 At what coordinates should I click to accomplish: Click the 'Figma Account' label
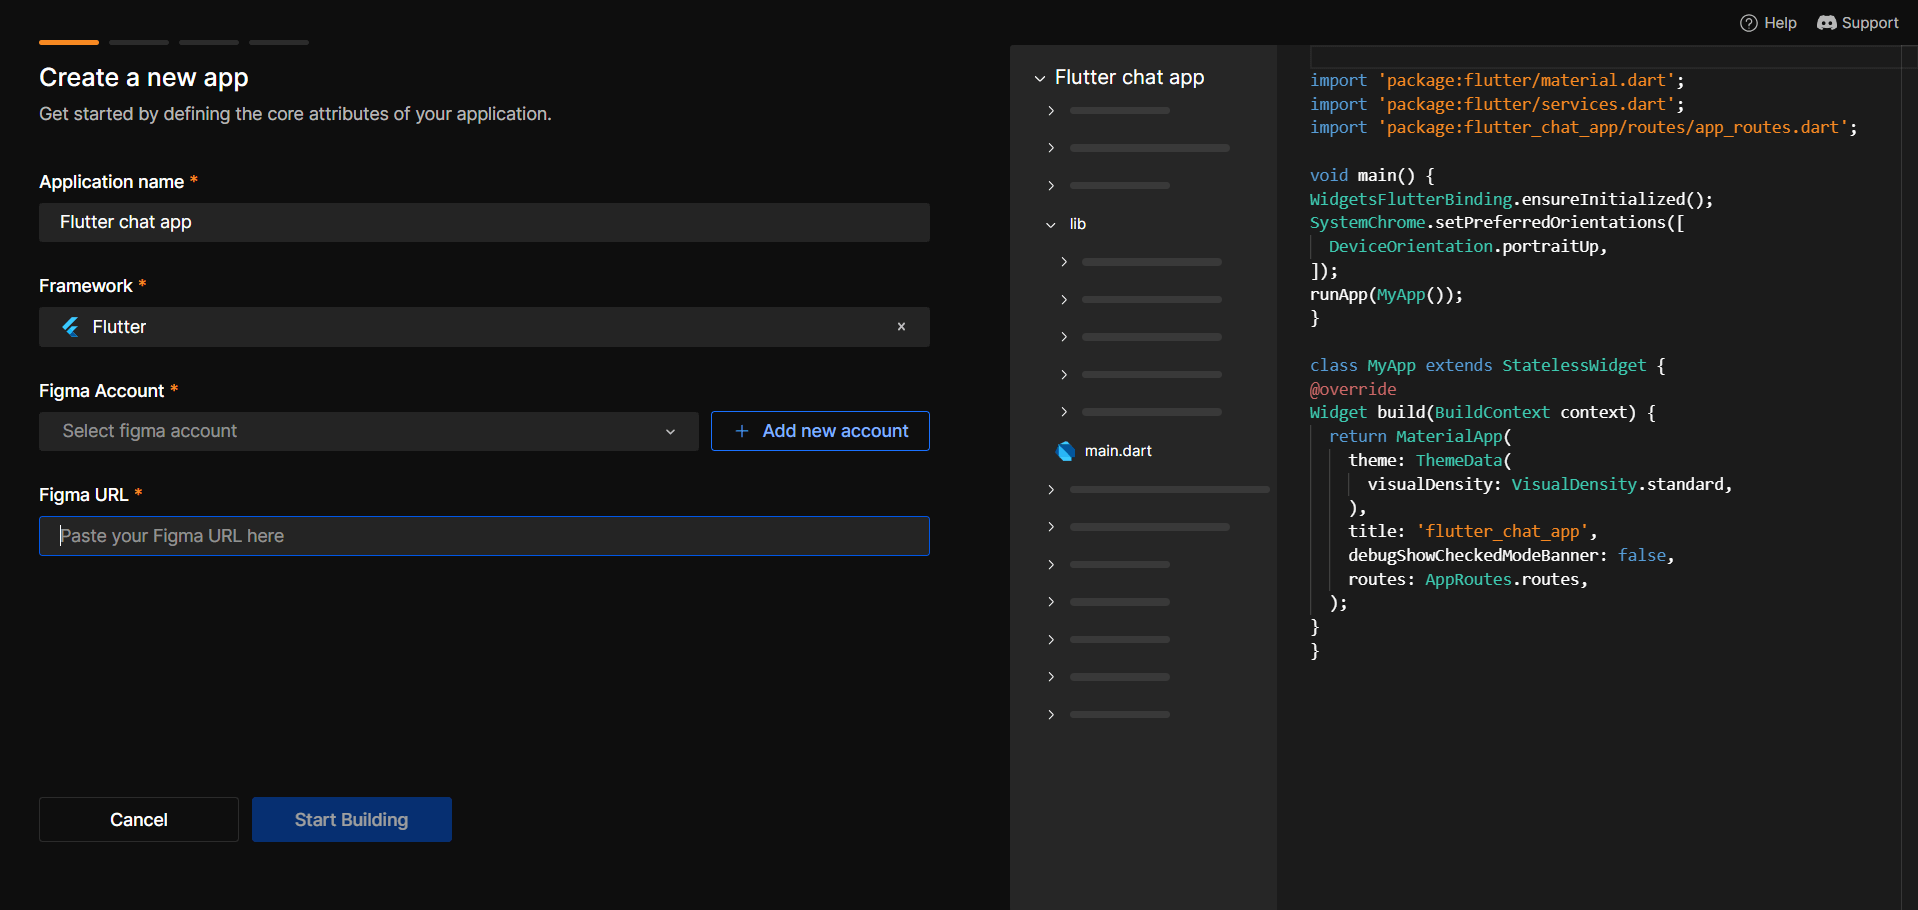tap(101, 391)
